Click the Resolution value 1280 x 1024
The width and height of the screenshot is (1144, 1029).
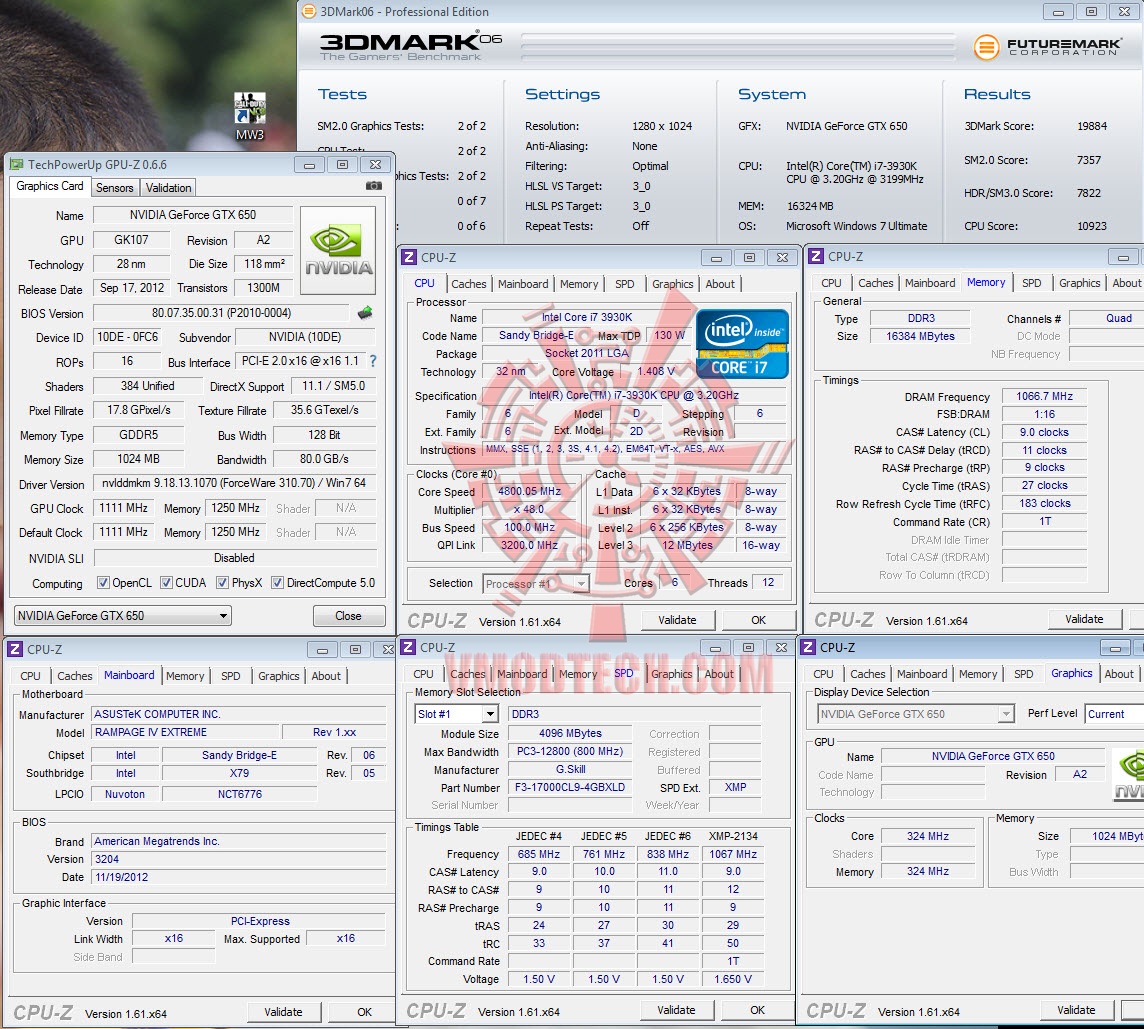tap(662, 126)
